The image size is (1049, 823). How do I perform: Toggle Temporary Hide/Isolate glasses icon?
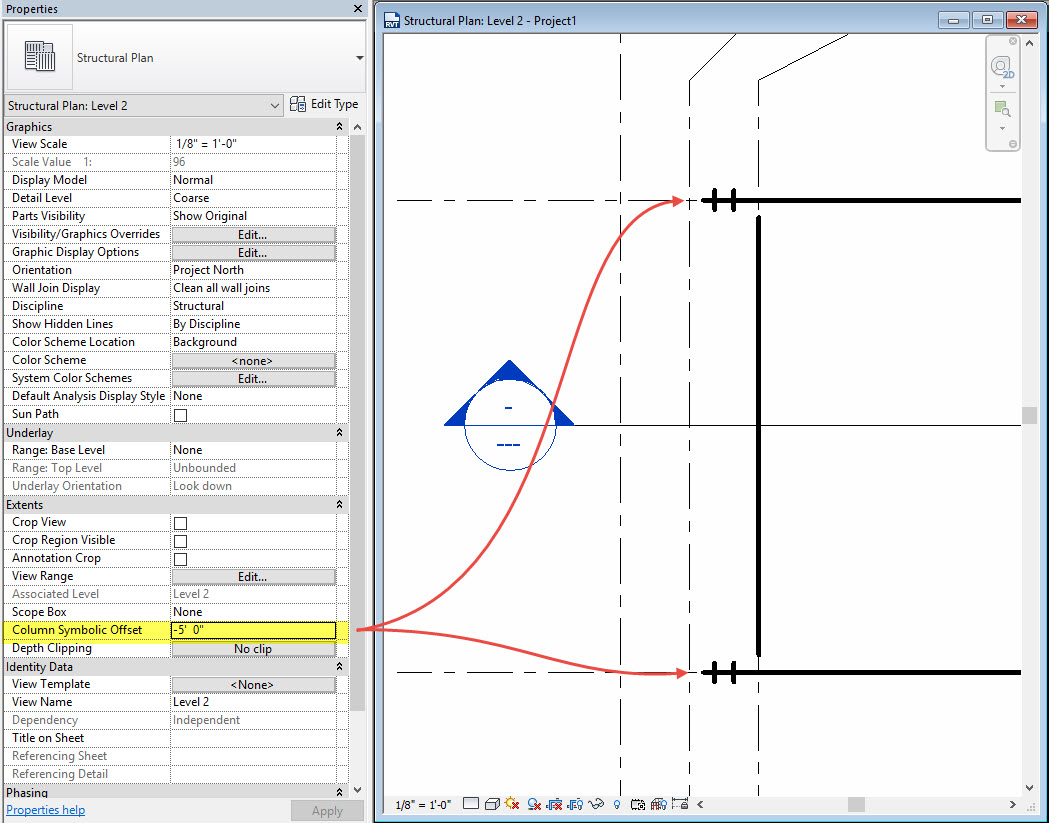click(x=596, y=803)
